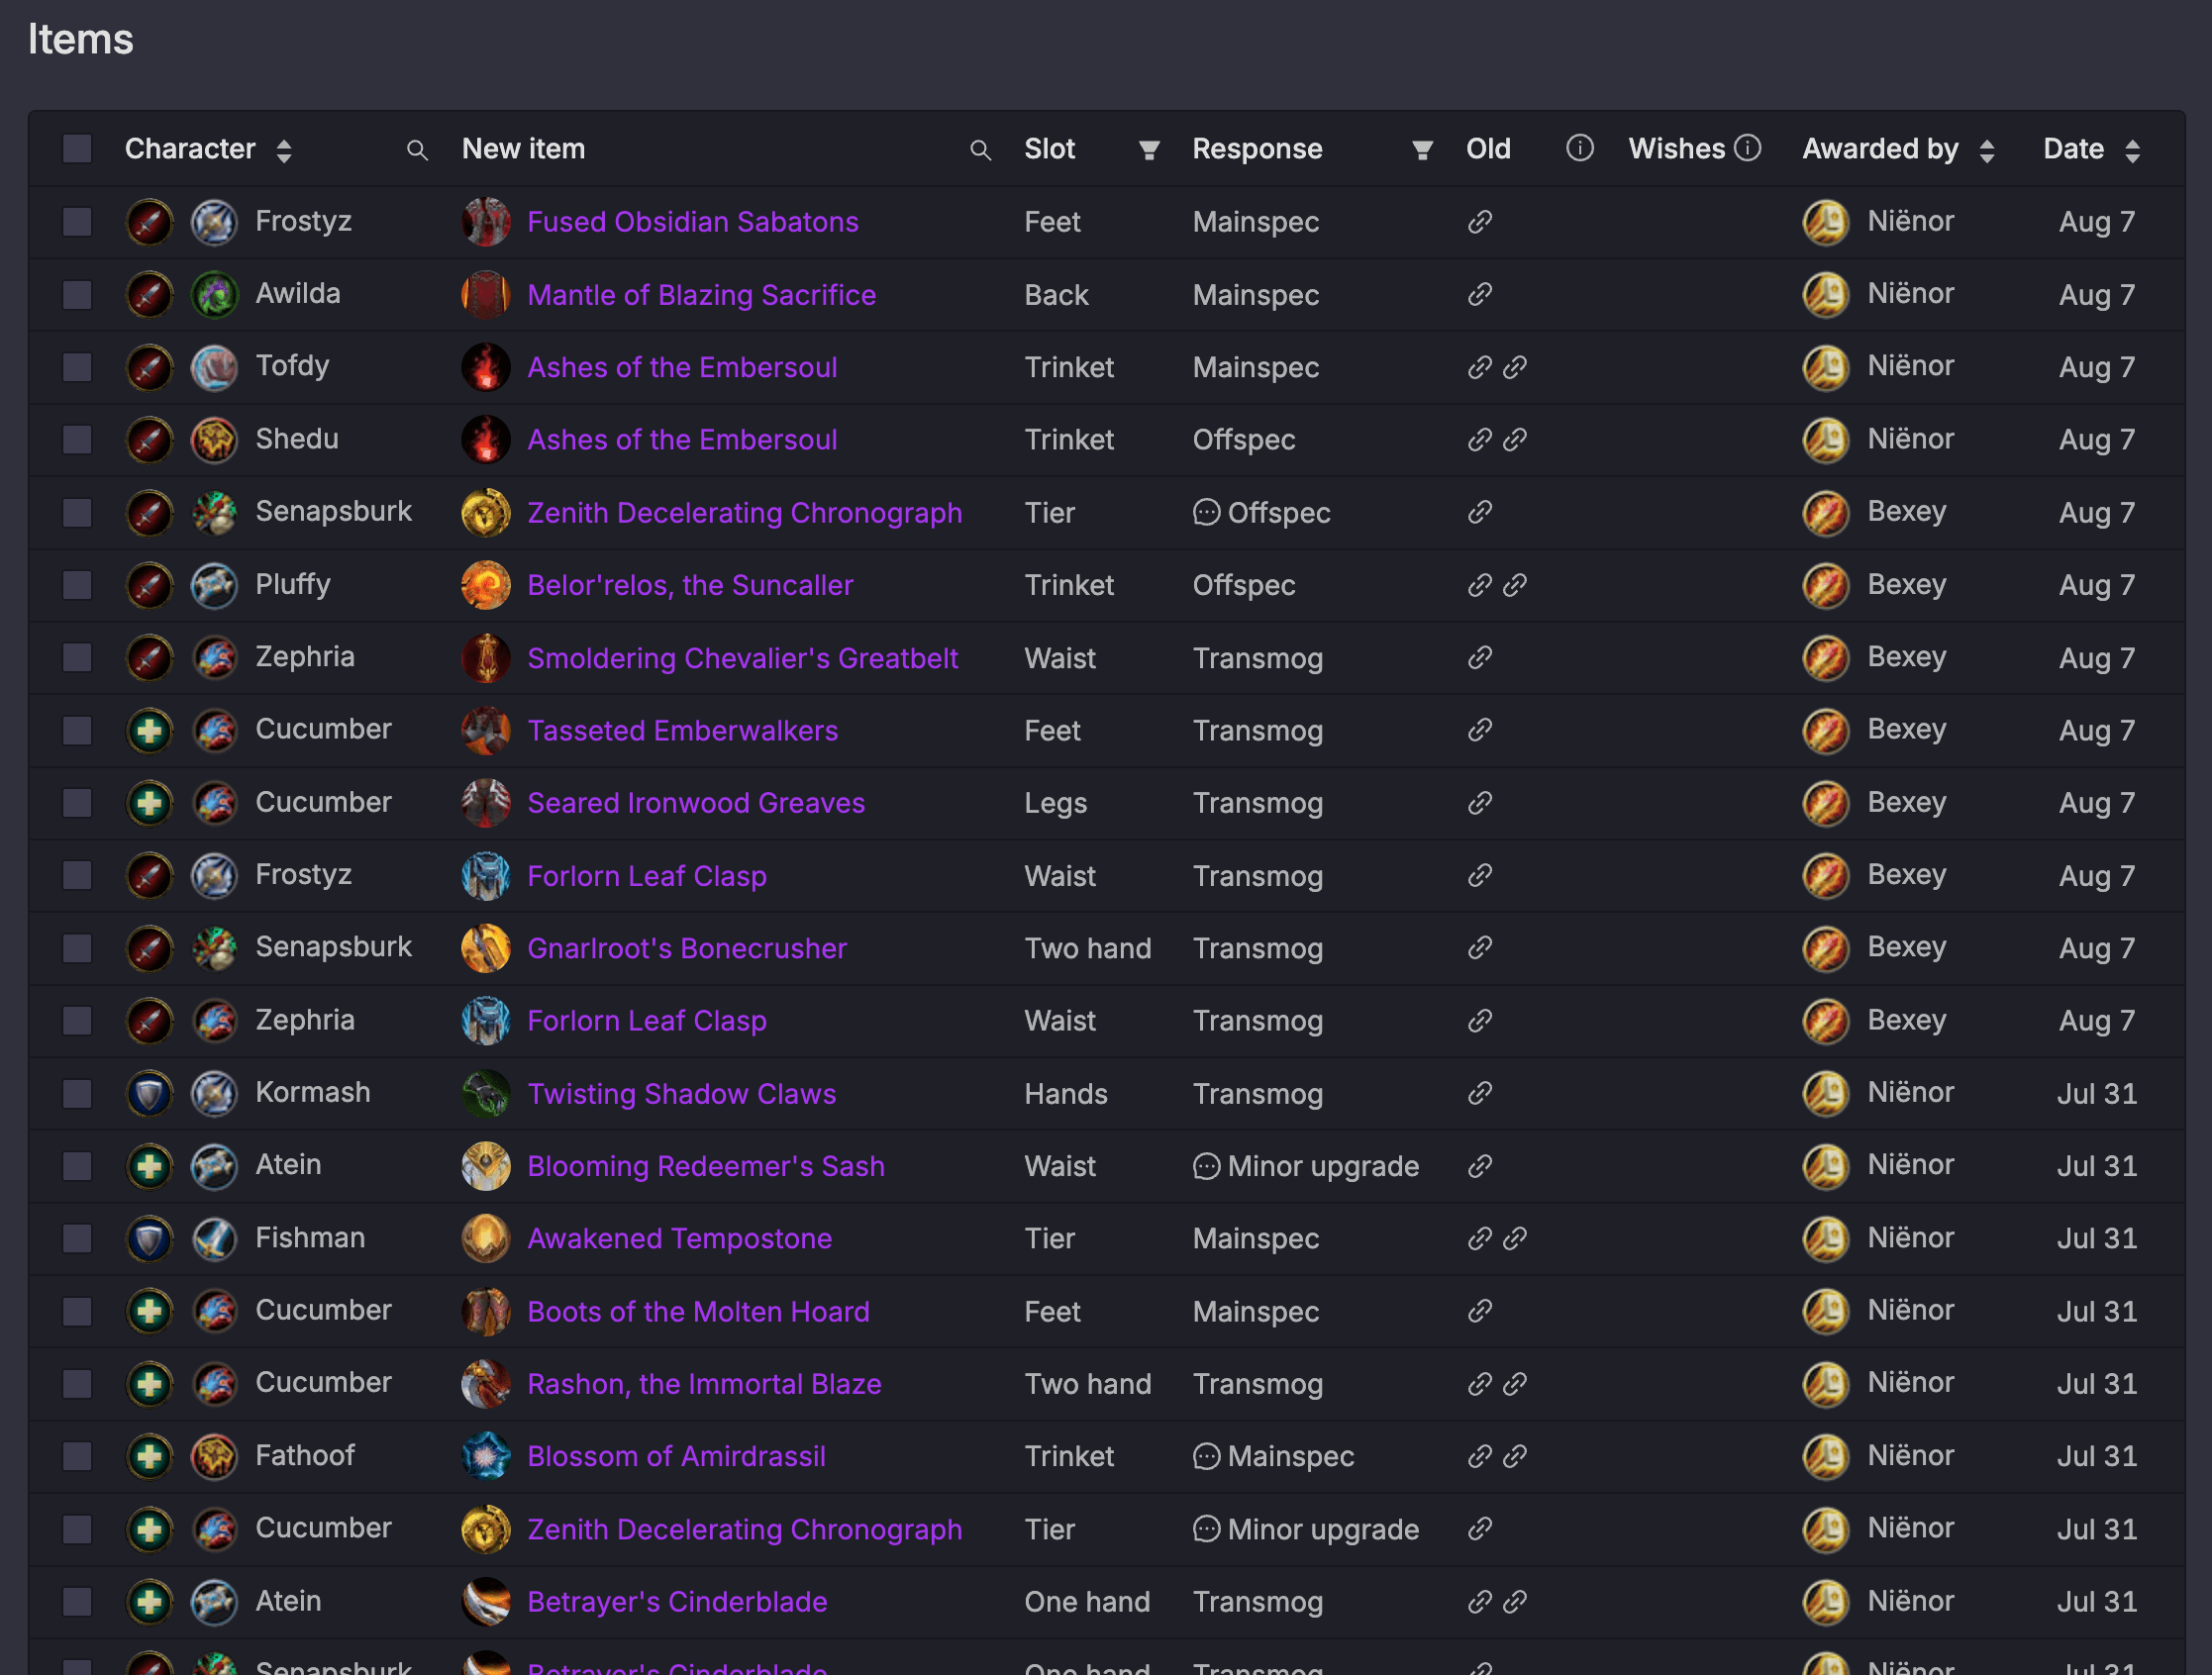The width and height of the screenshot is (2212, 1675).
Task: Click the Blossom of Amirdrassil item icon
Action: coord(486,1457)
